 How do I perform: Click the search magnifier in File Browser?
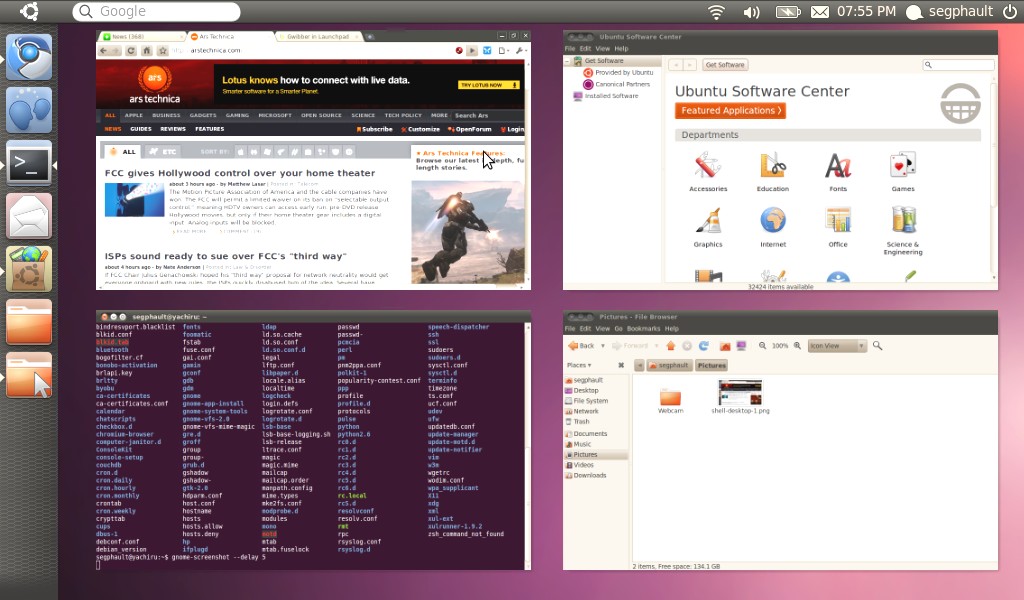click(877, 345)
